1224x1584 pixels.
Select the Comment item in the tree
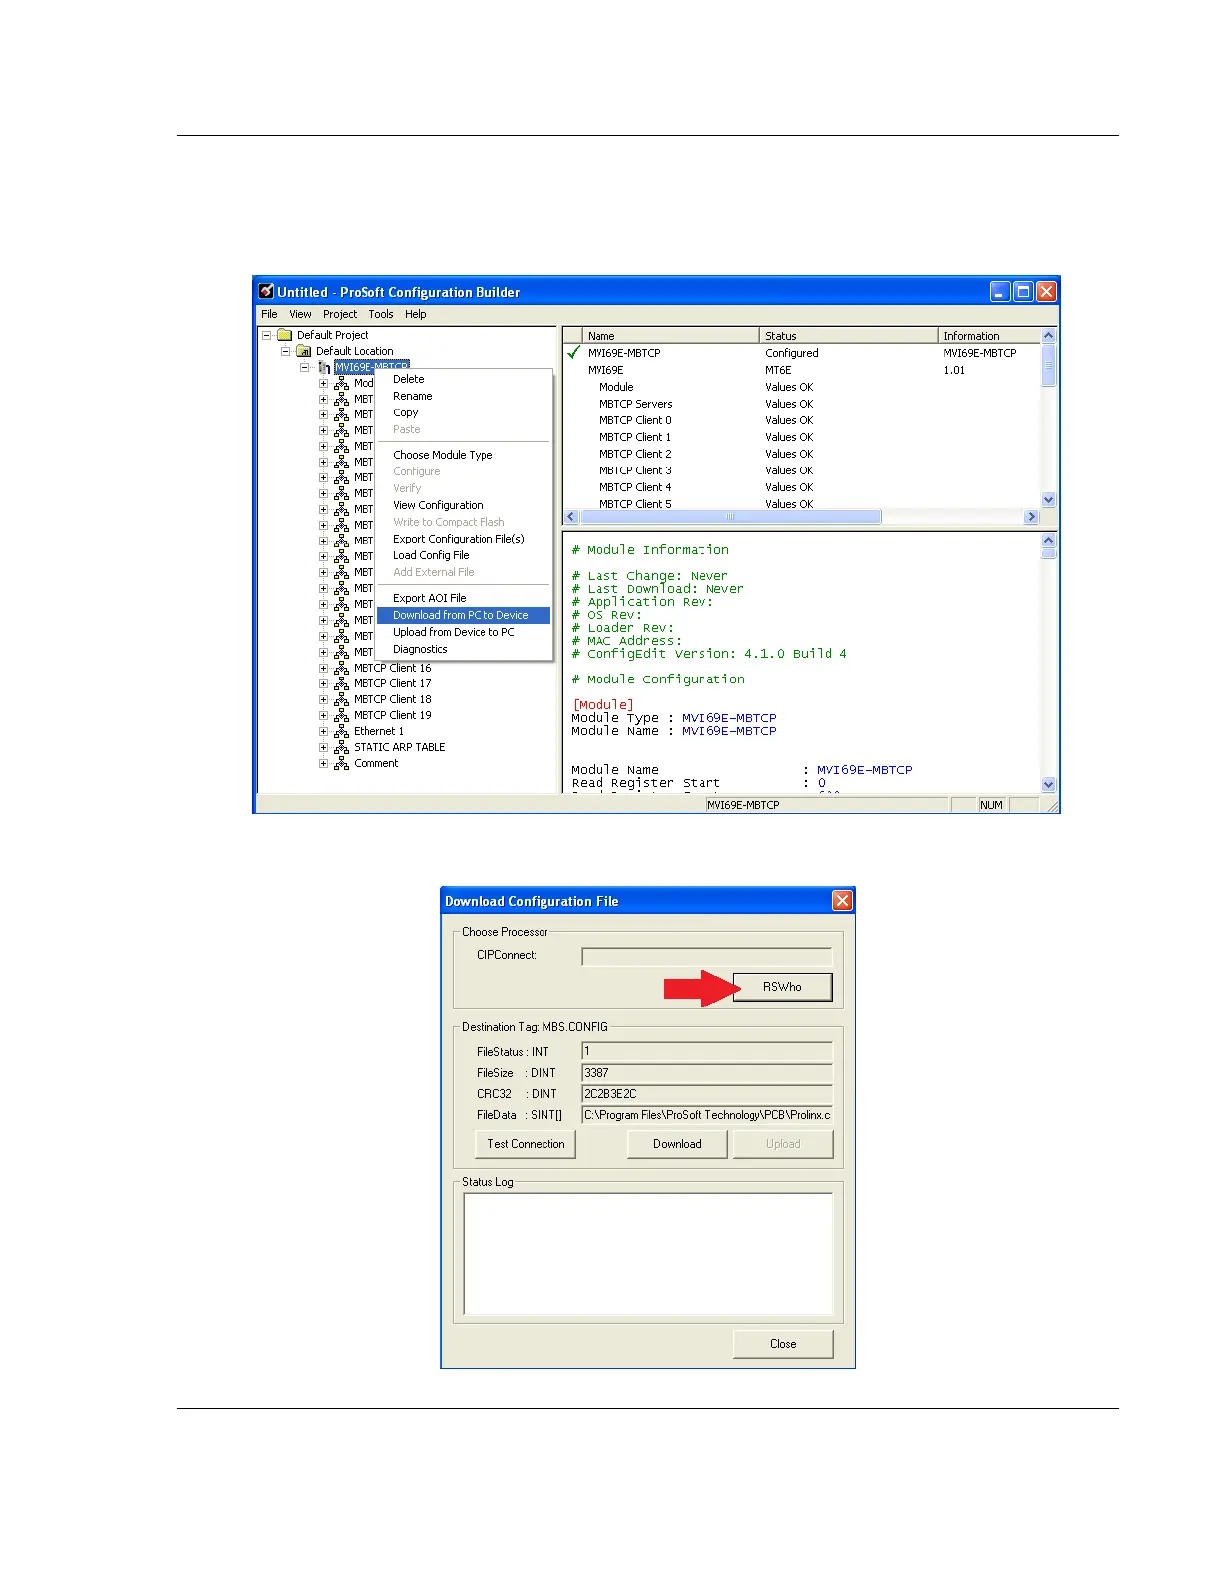pos(376,763)
